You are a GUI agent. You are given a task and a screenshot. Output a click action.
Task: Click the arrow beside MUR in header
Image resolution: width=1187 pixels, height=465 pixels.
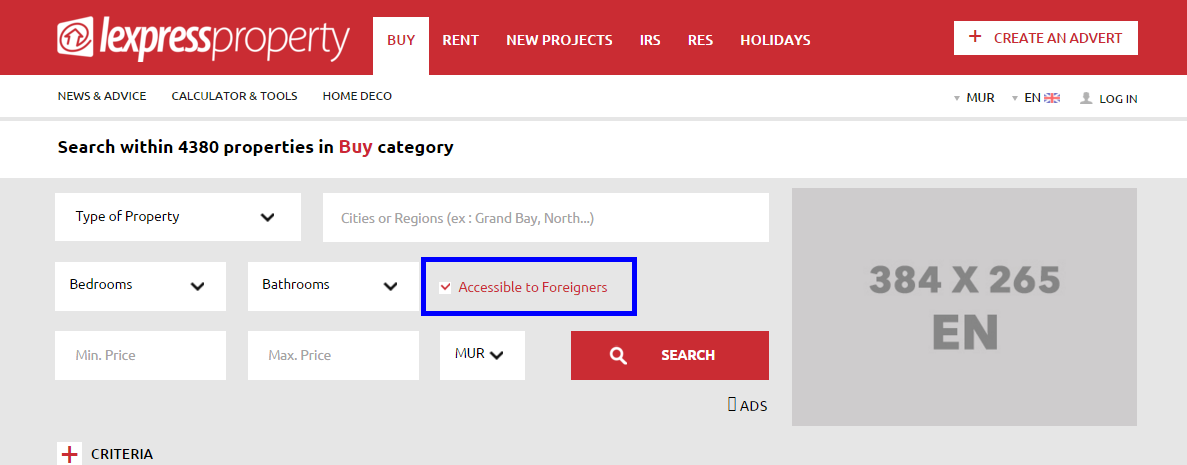coord(957,98)
